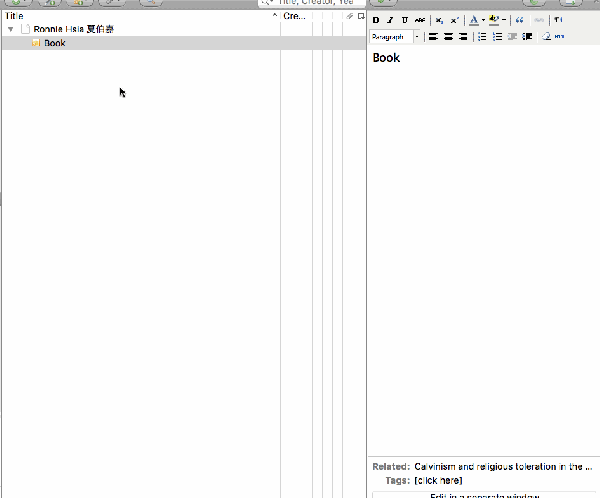The width and height of the screenshot is (600, 498).
Task: Apply subscript formatting
Action: [x=439, y=20]
